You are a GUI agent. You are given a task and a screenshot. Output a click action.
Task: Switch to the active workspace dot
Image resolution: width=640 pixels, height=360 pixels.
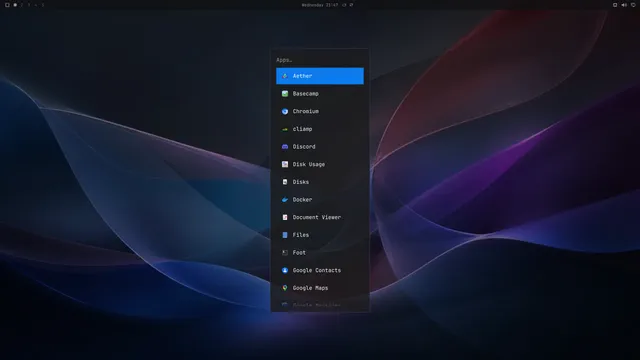[x=15, y=5]
